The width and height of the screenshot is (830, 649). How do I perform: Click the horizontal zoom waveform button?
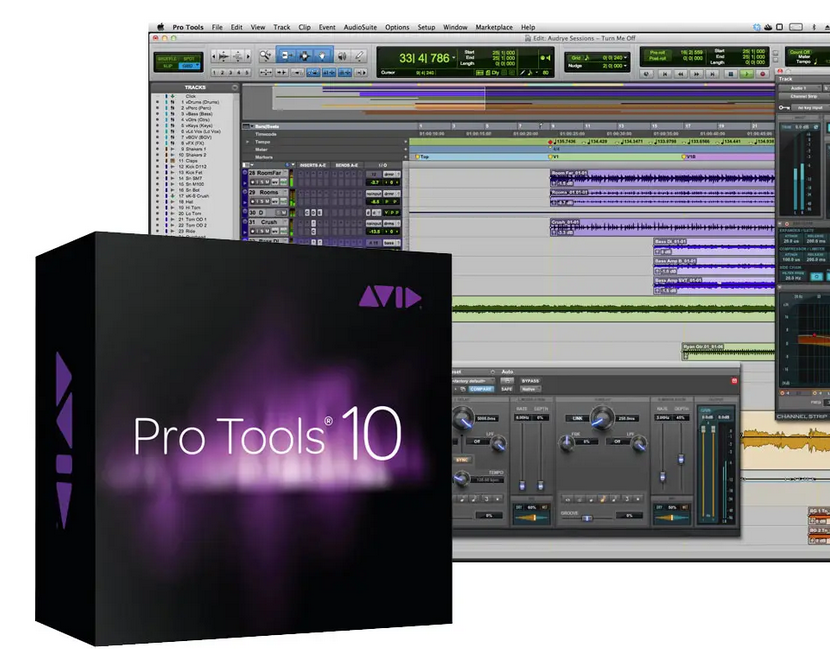tap(224, 56)
